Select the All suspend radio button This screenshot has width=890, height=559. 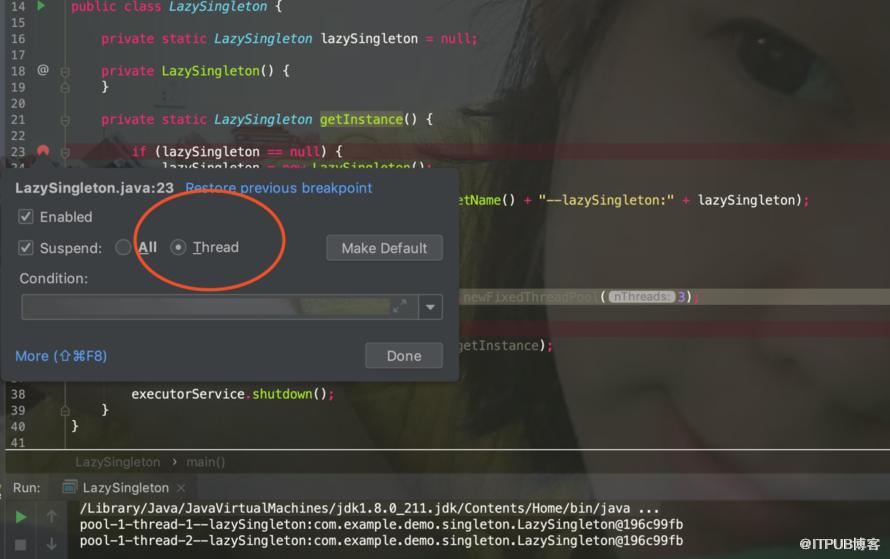point(123,247)
